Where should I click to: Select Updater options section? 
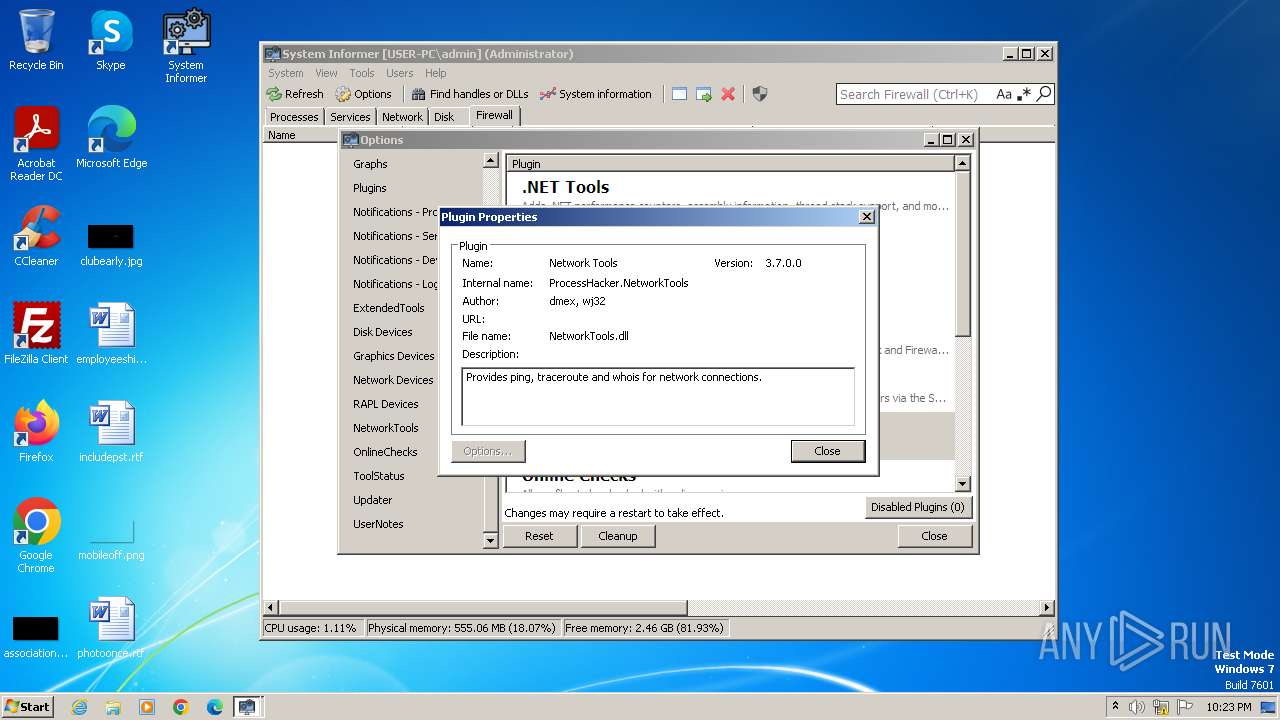tap(373, 500)
